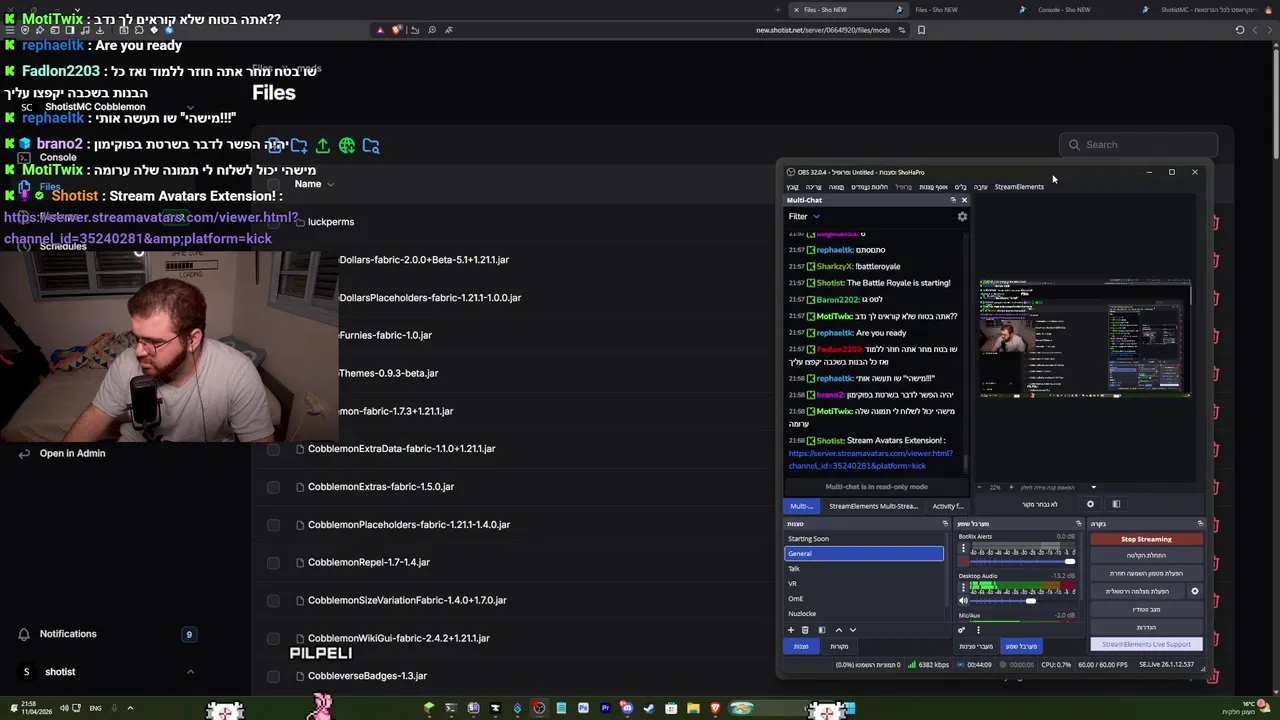Select the OmE scene

pos(864,598)
